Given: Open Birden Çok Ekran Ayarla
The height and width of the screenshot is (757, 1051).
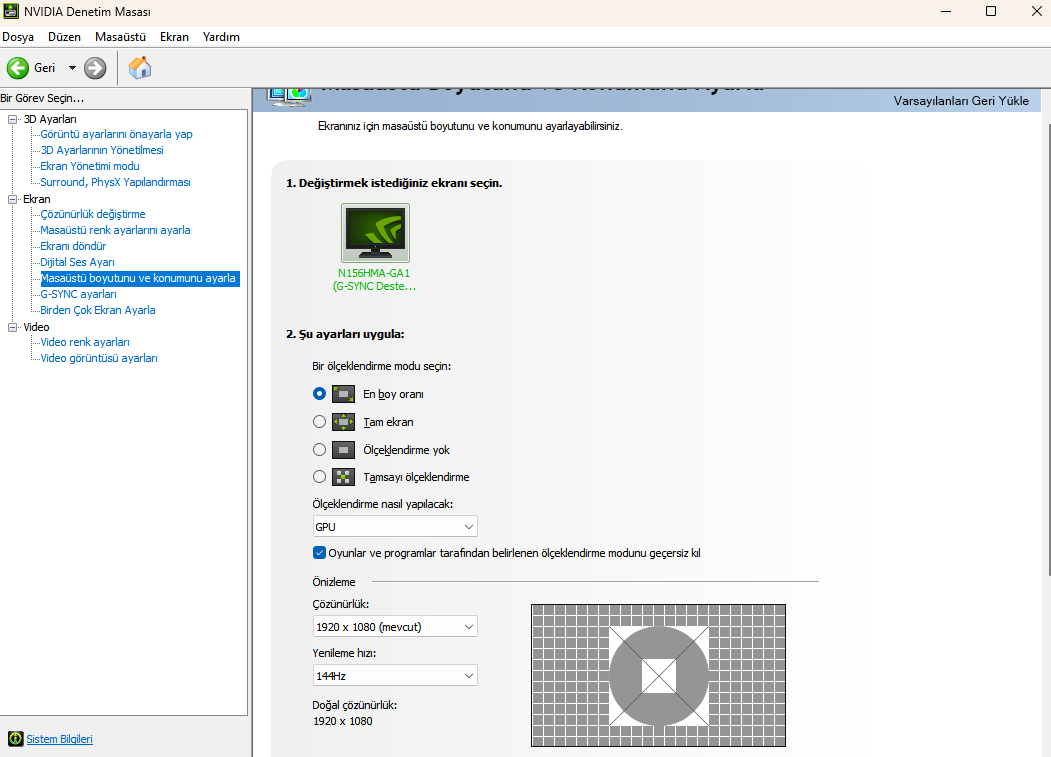Looking at the screenshot, I should pos(98,310).
